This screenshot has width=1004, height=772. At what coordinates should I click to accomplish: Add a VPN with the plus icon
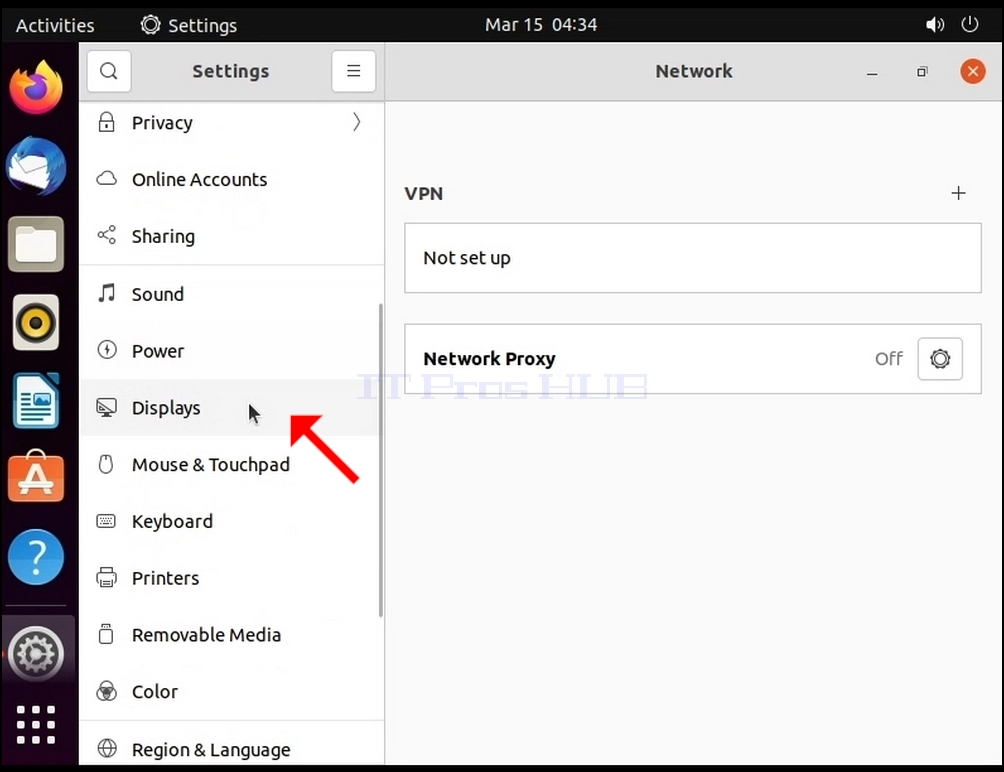click(x=958, y=193)
